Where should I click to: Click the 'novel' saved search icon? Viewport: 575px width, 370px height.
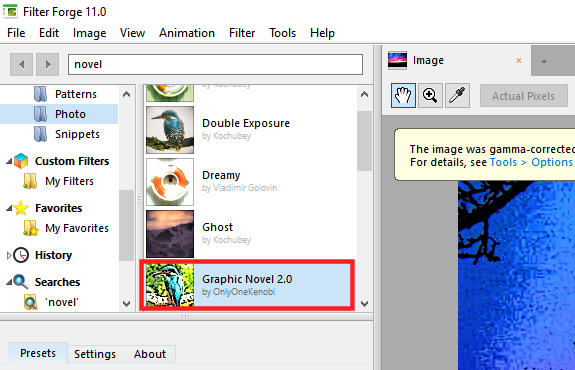pos(30,302)
